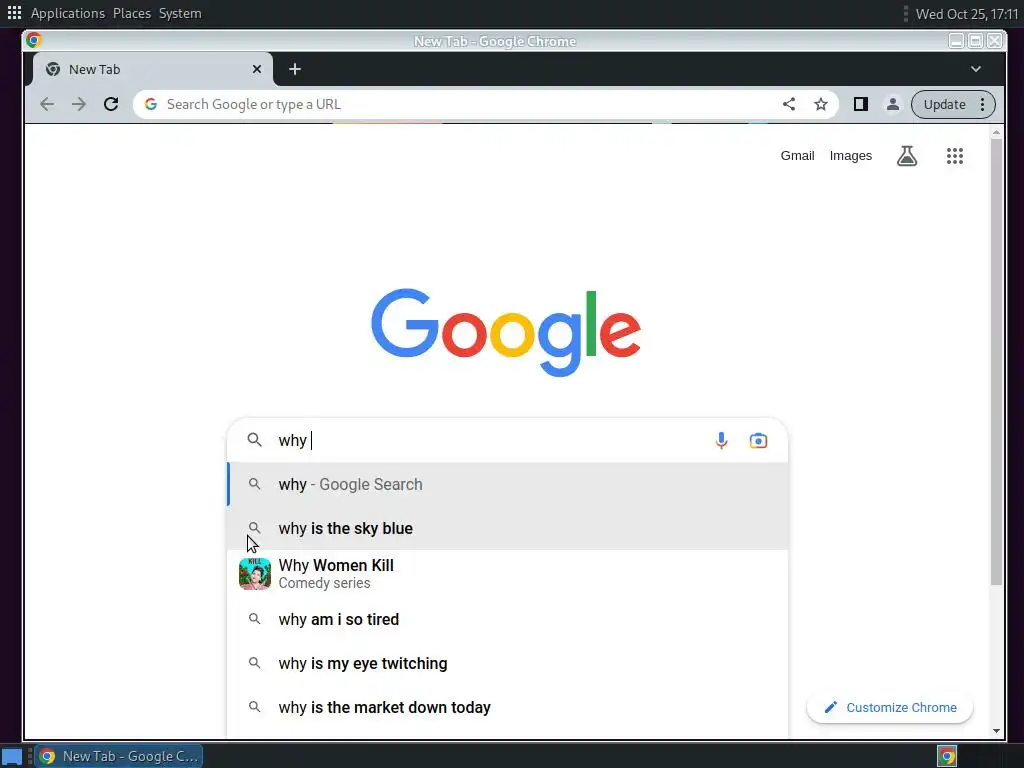Open Search Labs flask icon
The image size is (1024, 768).
(907, 156)
